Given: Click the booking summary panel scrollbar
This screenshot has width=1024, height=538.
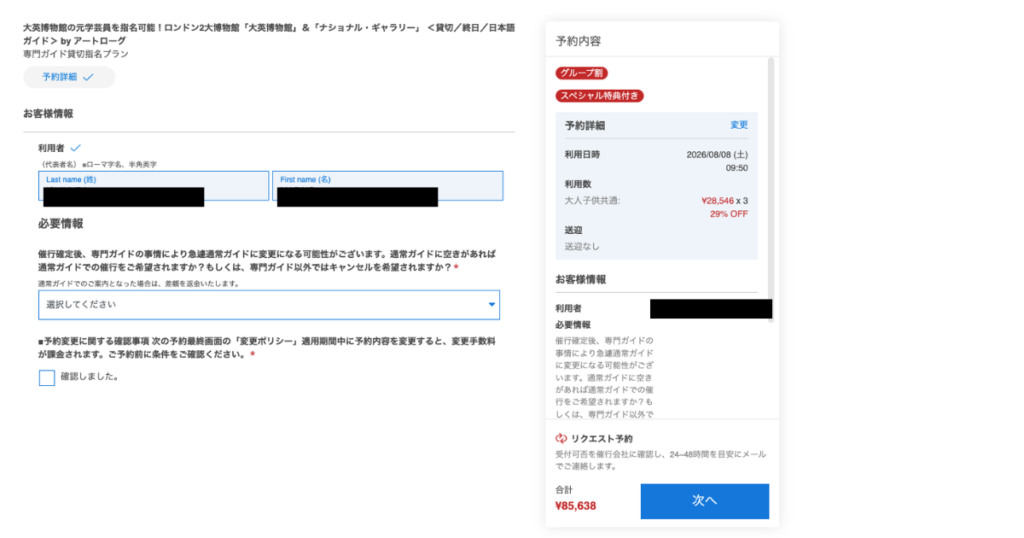Looking at the screenshot, I should 771,189.
